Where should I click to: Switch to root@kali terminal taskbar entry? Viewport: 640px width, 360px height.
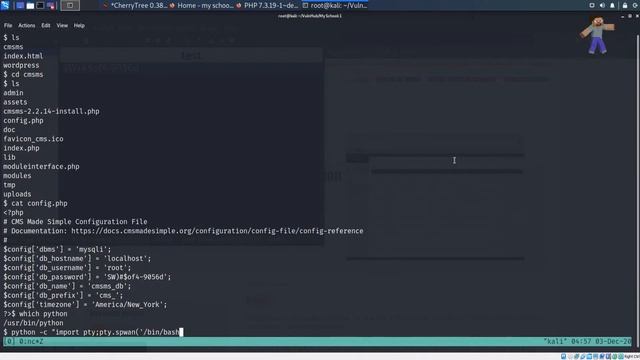[335, 6]
